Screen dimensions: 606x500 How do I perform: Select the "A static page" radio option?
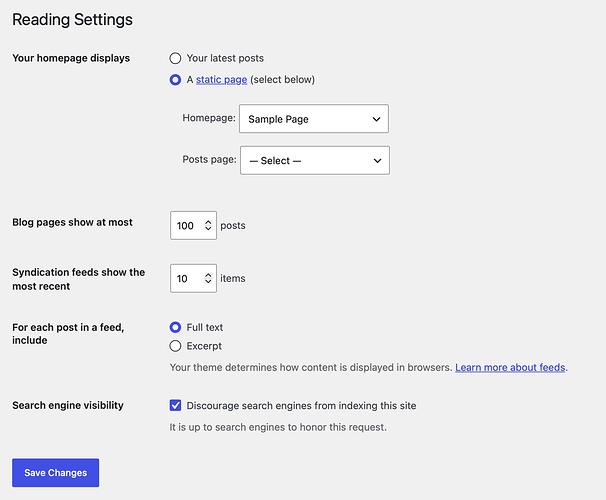tap(175, 80)
